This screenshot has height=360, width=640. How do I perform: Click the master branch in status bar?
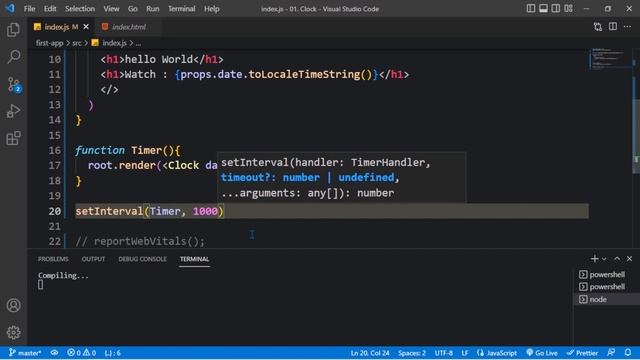[25, 353]
